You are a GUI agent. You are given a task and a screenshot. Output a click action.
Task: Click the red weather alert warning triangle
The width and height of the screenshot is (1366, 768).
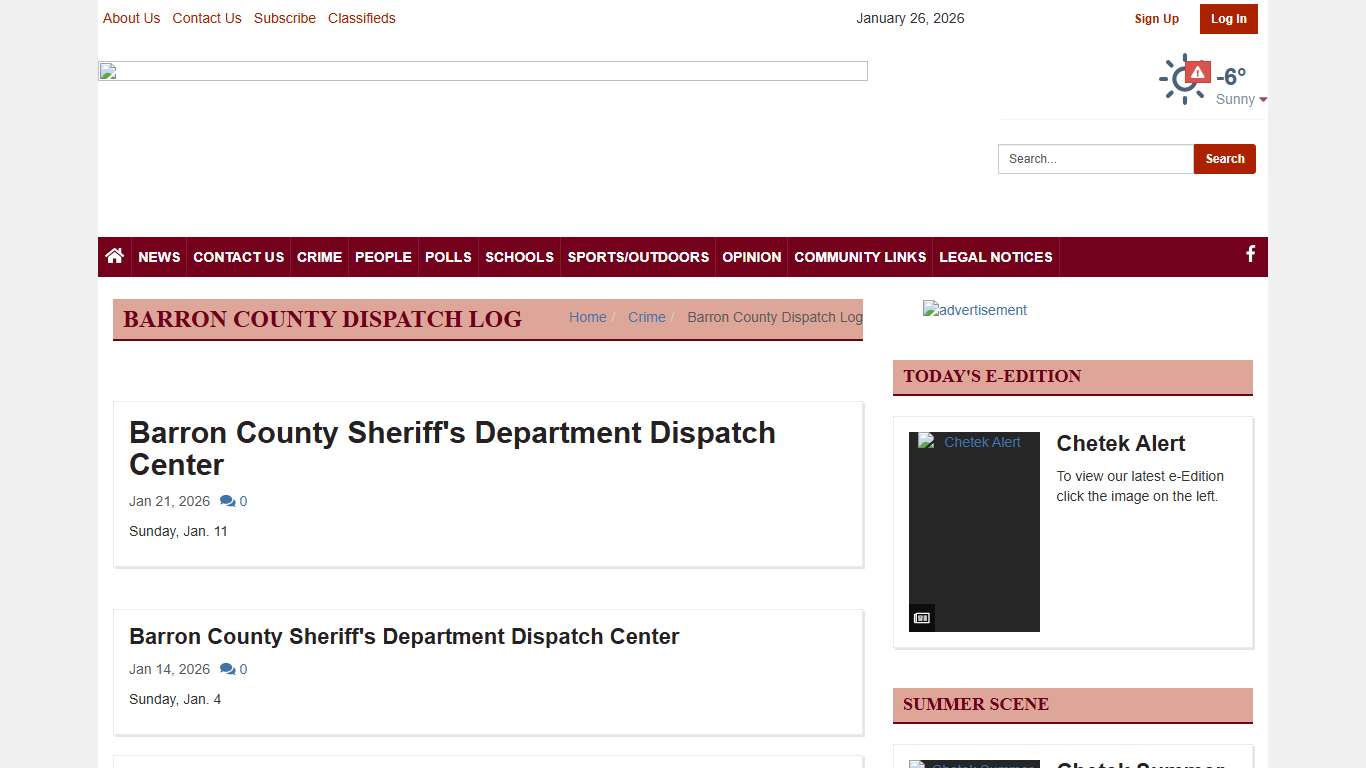1196,71
